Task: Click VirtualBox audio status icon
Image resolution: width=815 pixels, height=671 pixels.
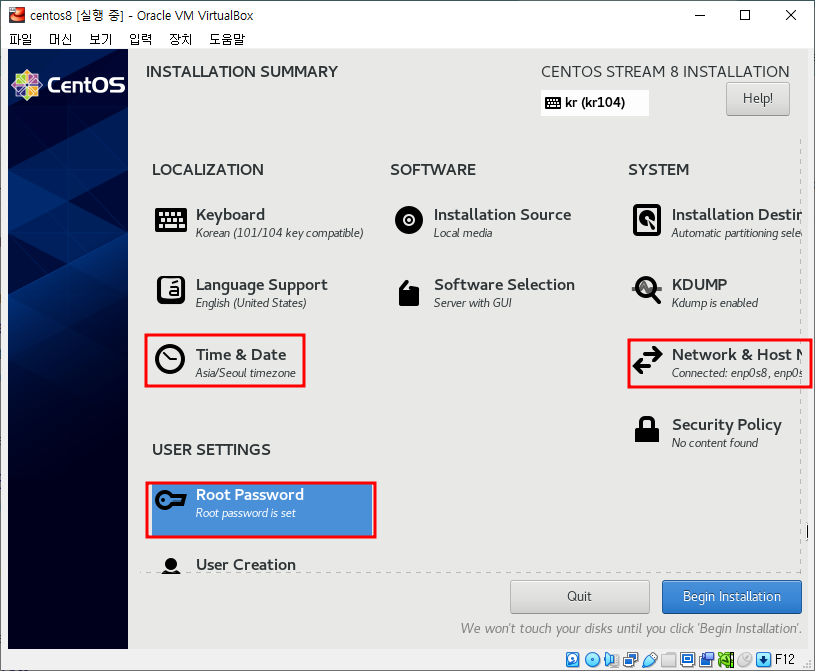Action: [611, 660]
